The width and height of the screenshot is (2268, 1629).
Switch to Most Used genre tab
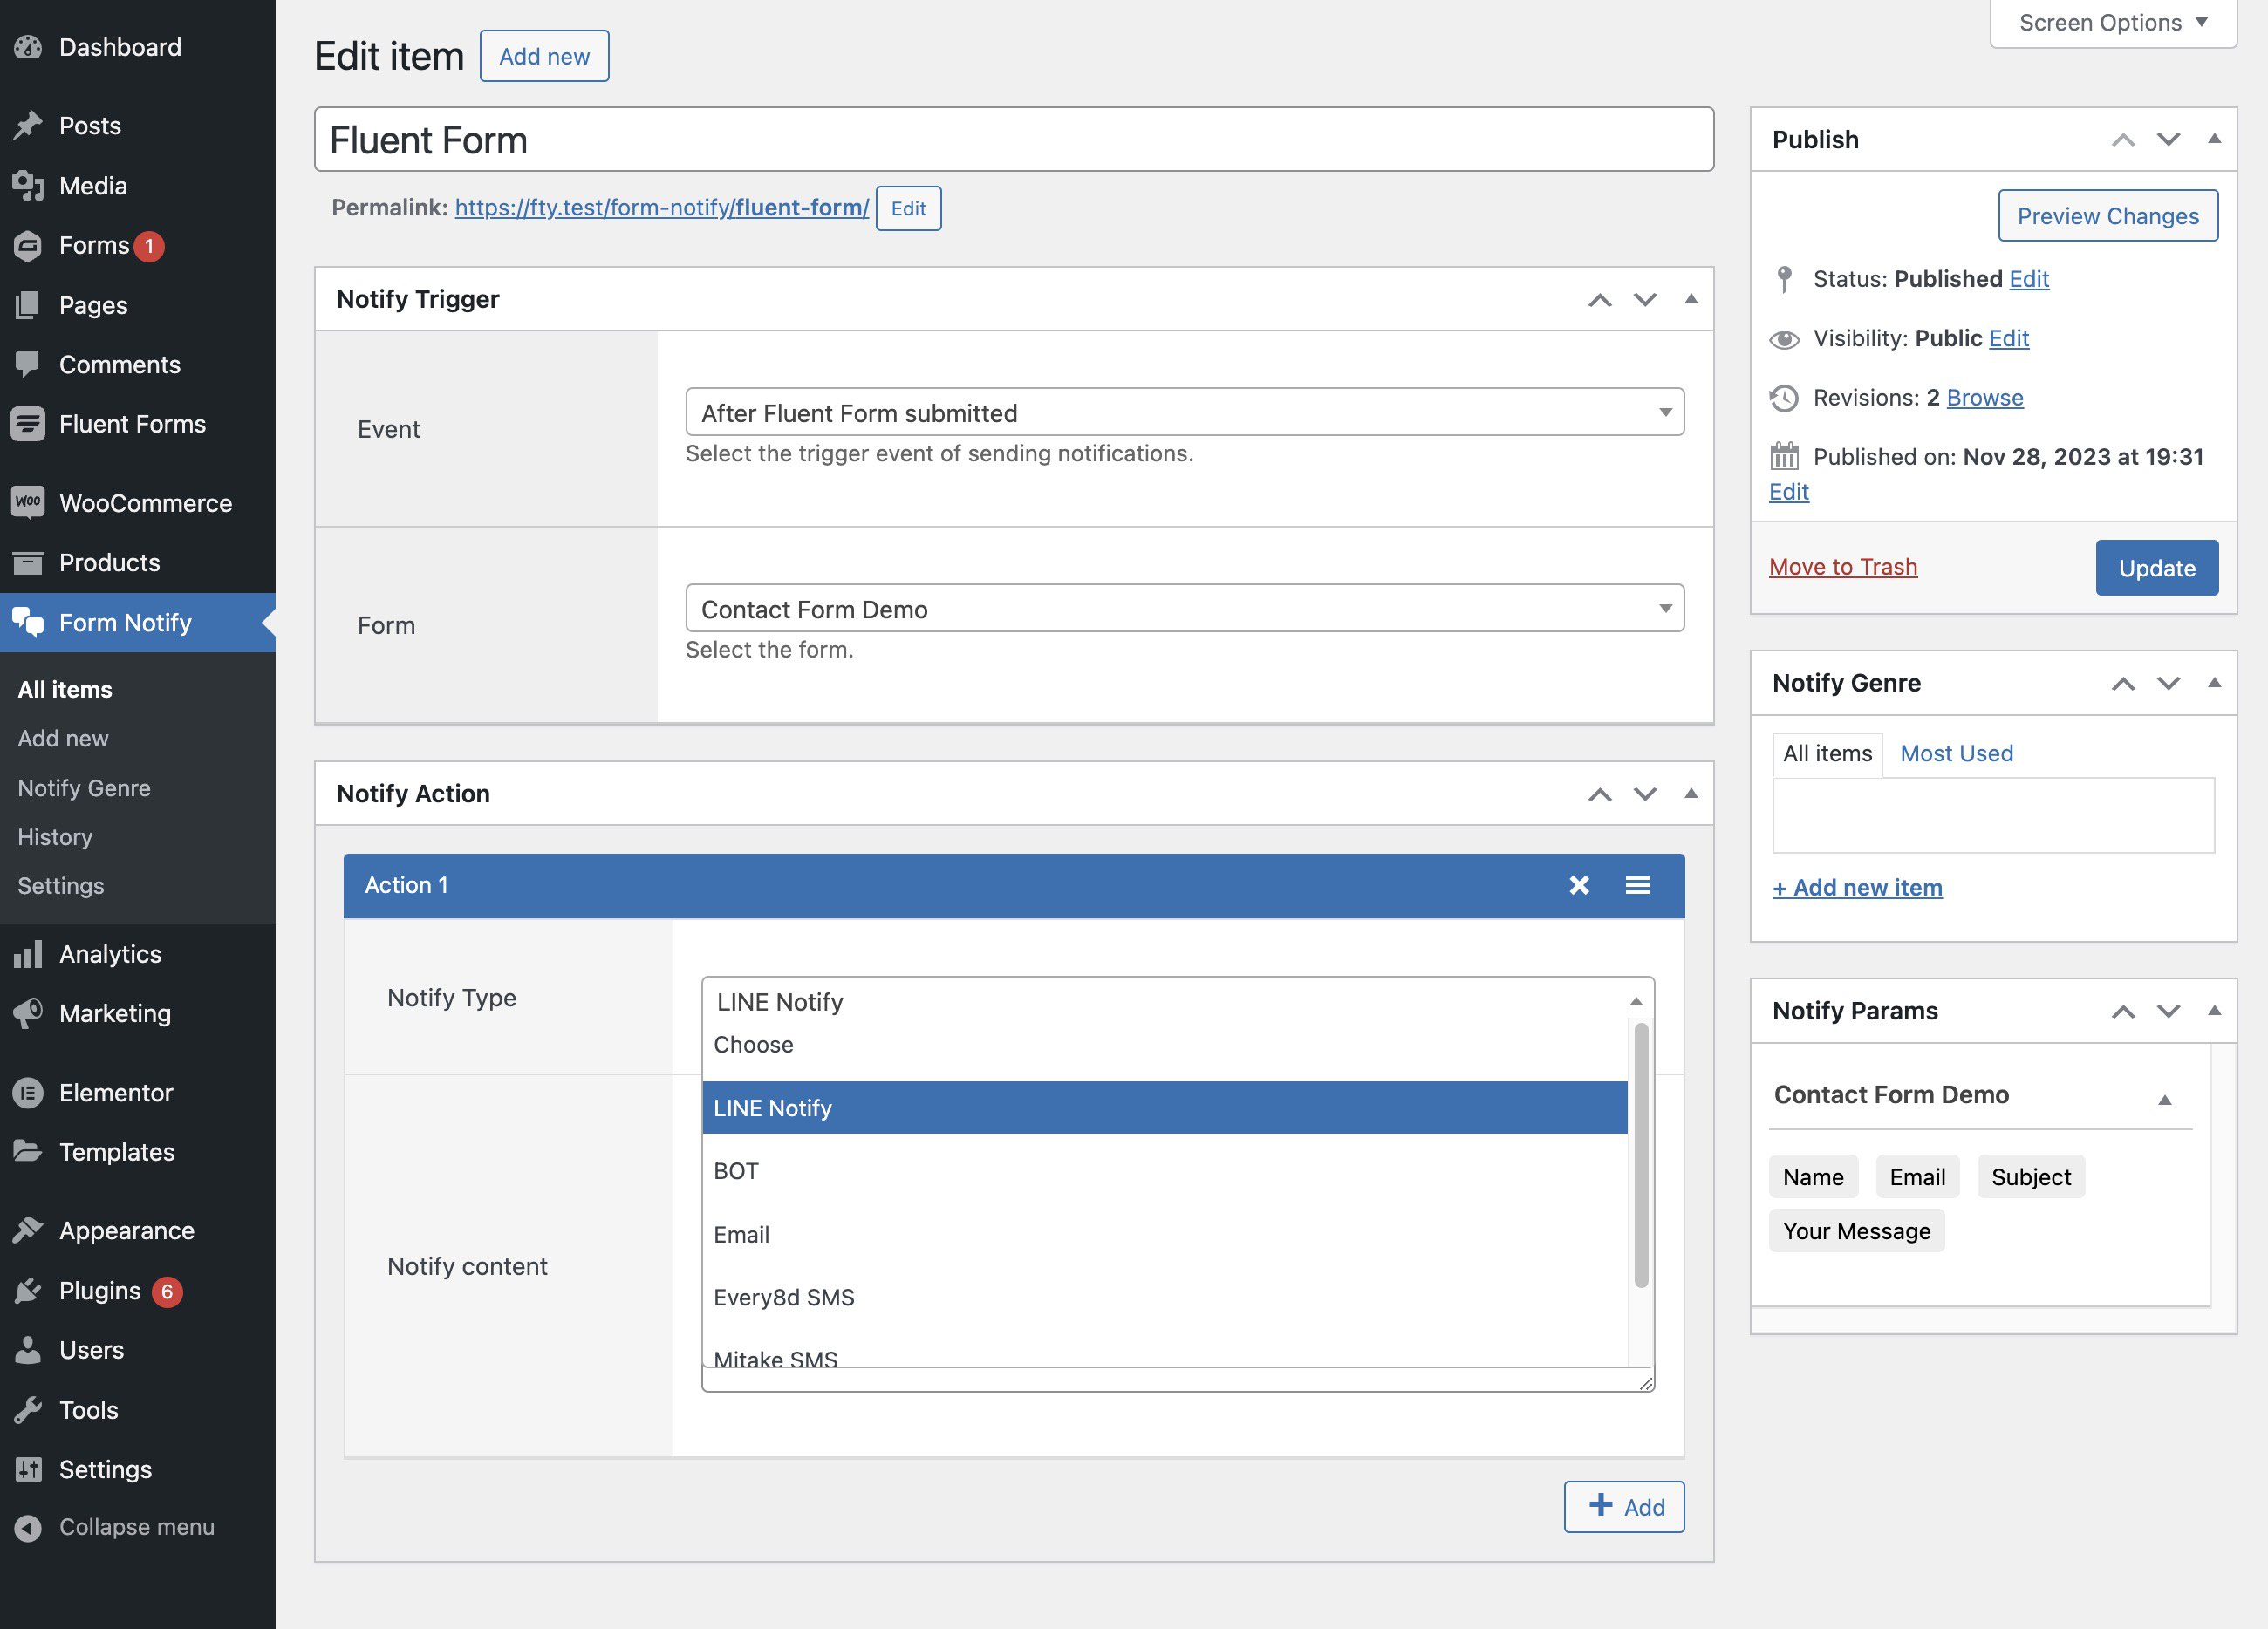pyautogui.click(x=1956, y=753)
